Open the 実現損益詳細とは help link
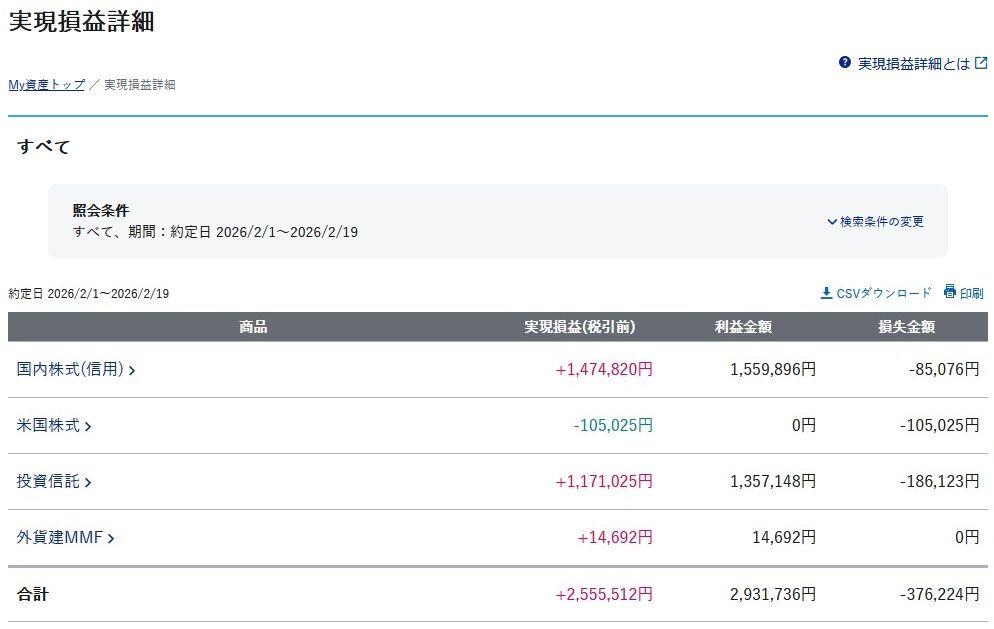994x629 pixels. click(913, 63)
